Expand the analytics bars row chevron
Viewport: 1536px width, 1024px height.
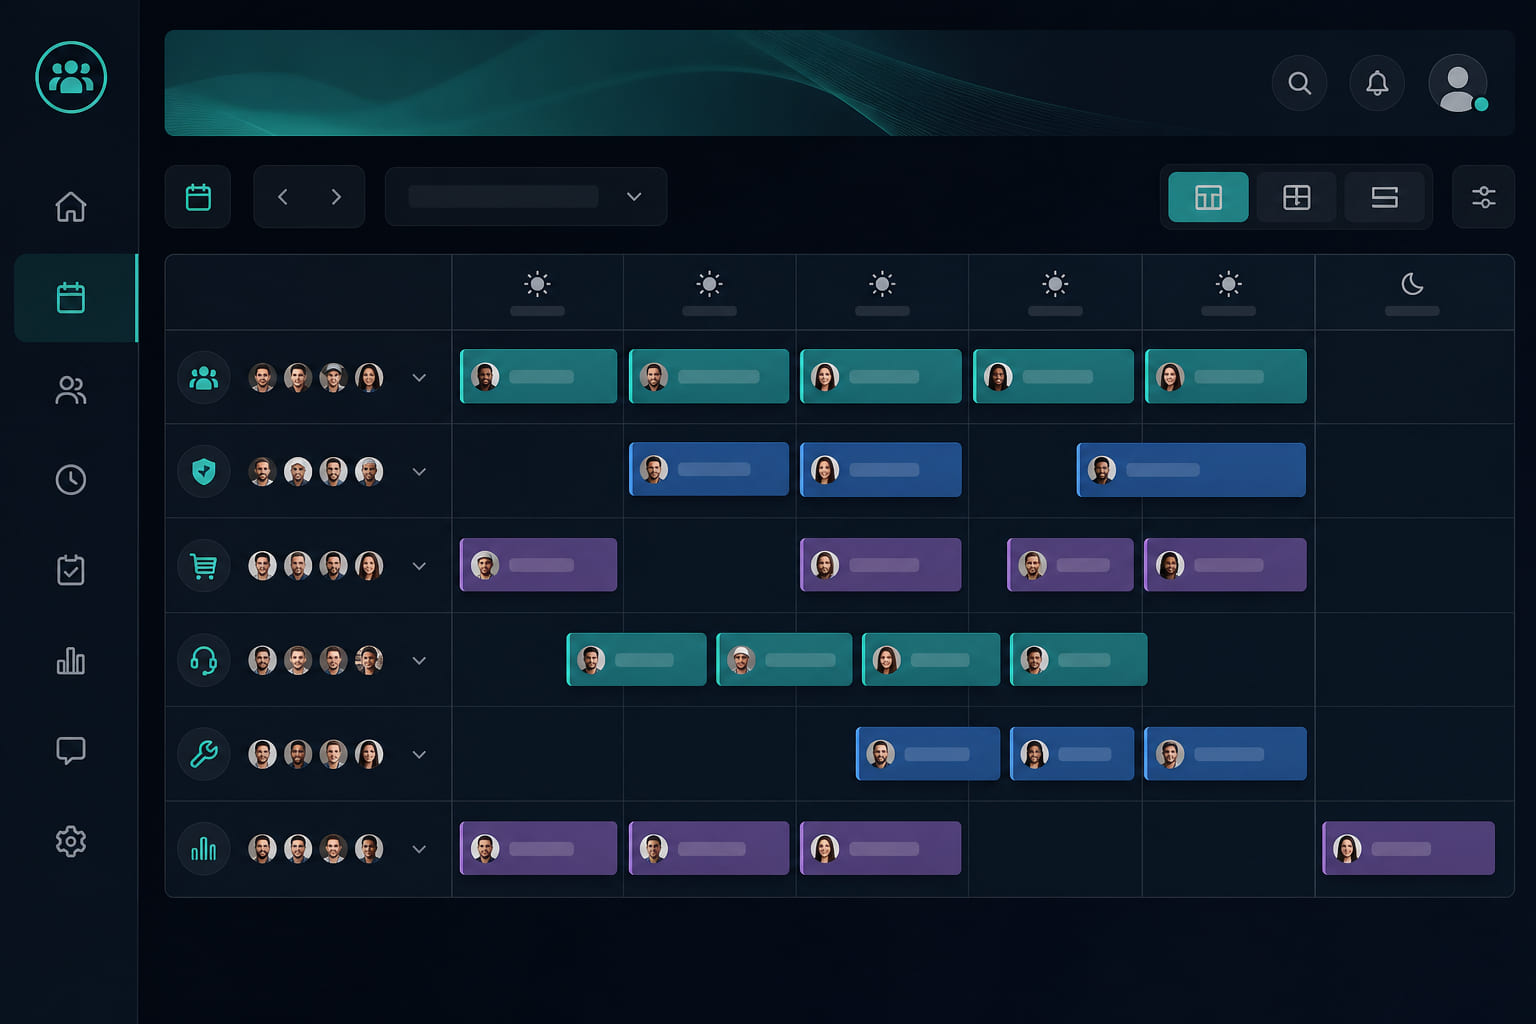(x=419, y=849)
